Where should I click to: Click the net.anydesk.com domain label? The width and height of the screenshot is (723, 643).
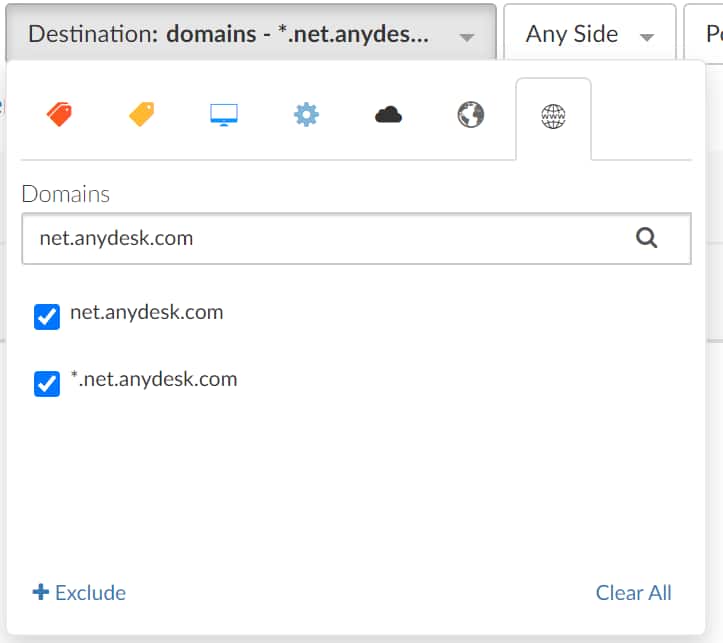[x=146, y=312]
